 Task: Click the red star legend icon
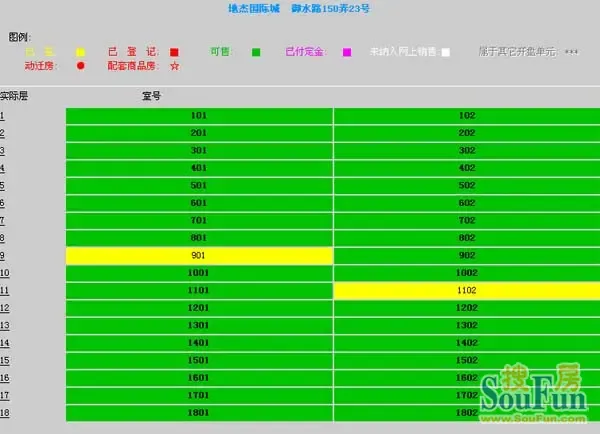point(174,66)
